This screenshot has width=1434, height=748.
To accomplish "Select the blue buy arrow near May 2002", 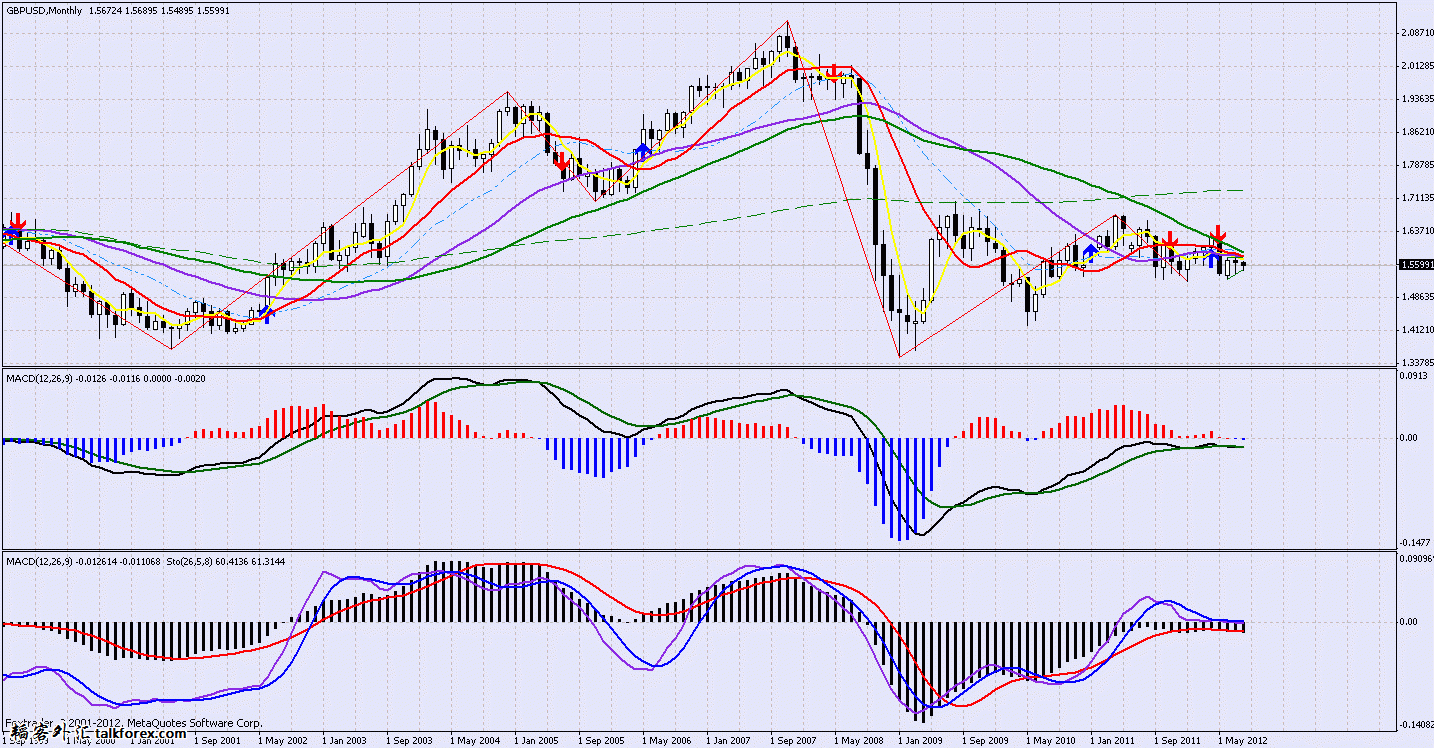I will click(x=265, y=313).
